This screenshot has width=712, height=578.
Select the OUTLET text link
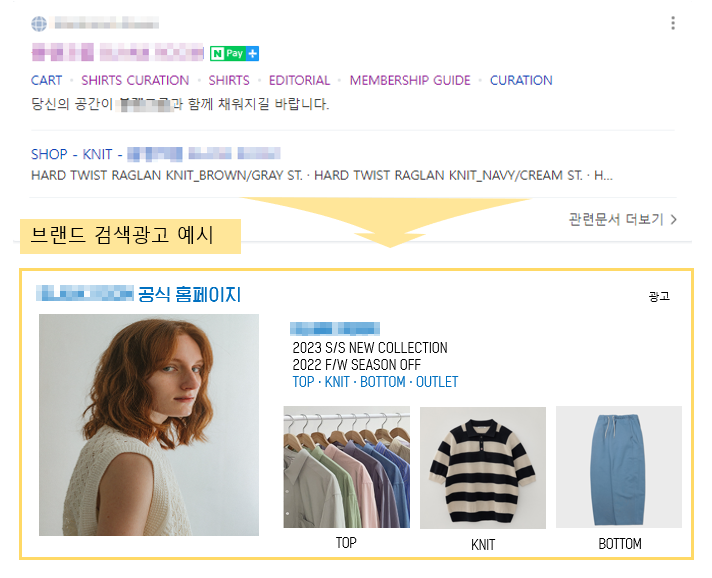tap(437, 382)
